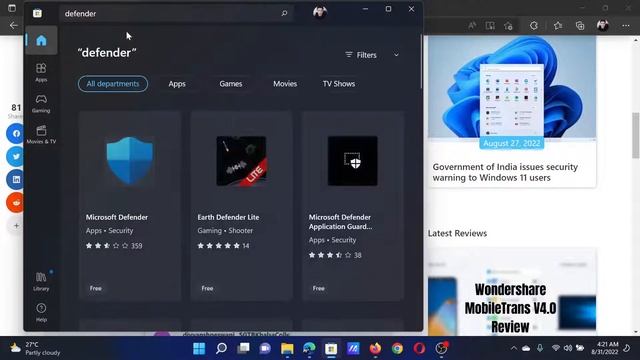Open the Library in sidebar

click(x=41, y=281)
